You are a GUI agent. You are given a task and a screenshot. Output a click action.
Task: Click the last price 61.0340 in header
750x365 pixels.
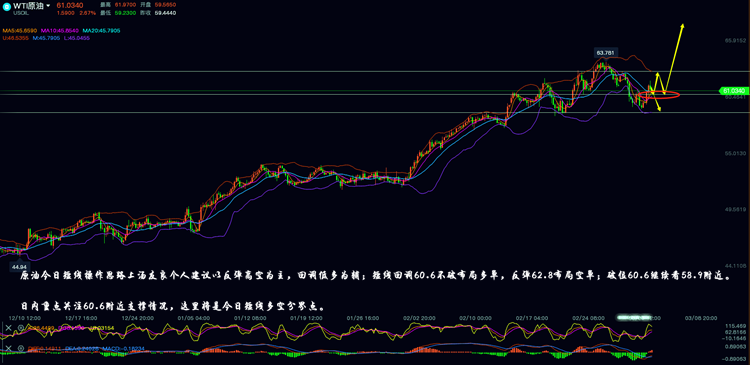pos(70,5)
